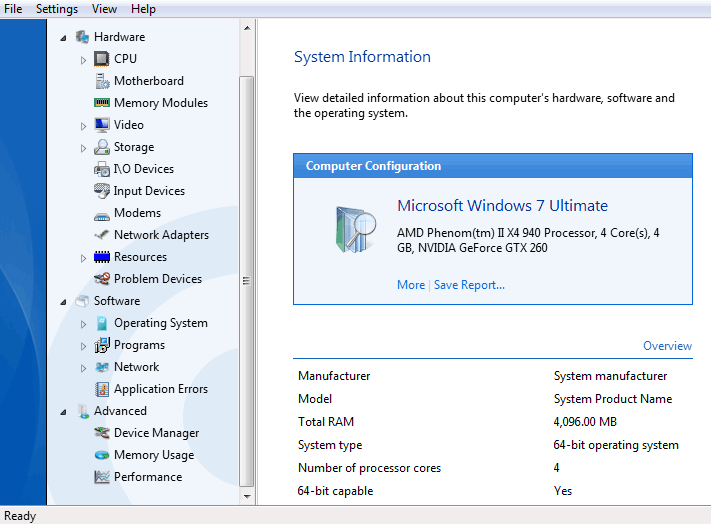Expand the Operating System node
This screenshot has height=524, width=711.
tap(84, 324)
